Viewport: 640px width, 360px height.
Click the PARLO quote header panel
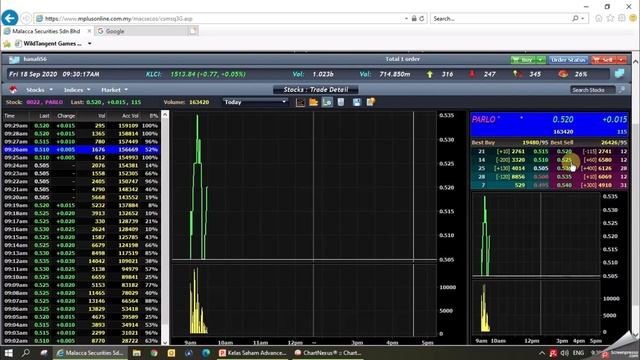click(549, 125)
